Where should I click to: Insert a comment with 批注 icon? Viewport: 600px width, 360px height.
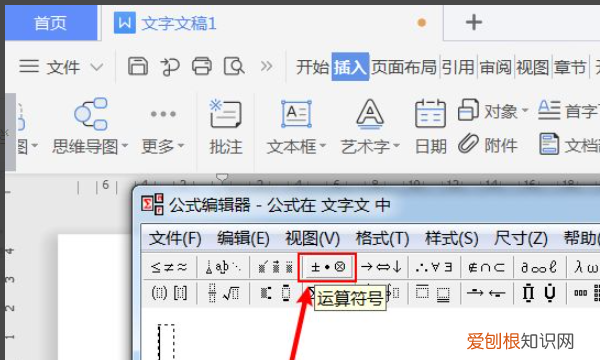(226, 114)
